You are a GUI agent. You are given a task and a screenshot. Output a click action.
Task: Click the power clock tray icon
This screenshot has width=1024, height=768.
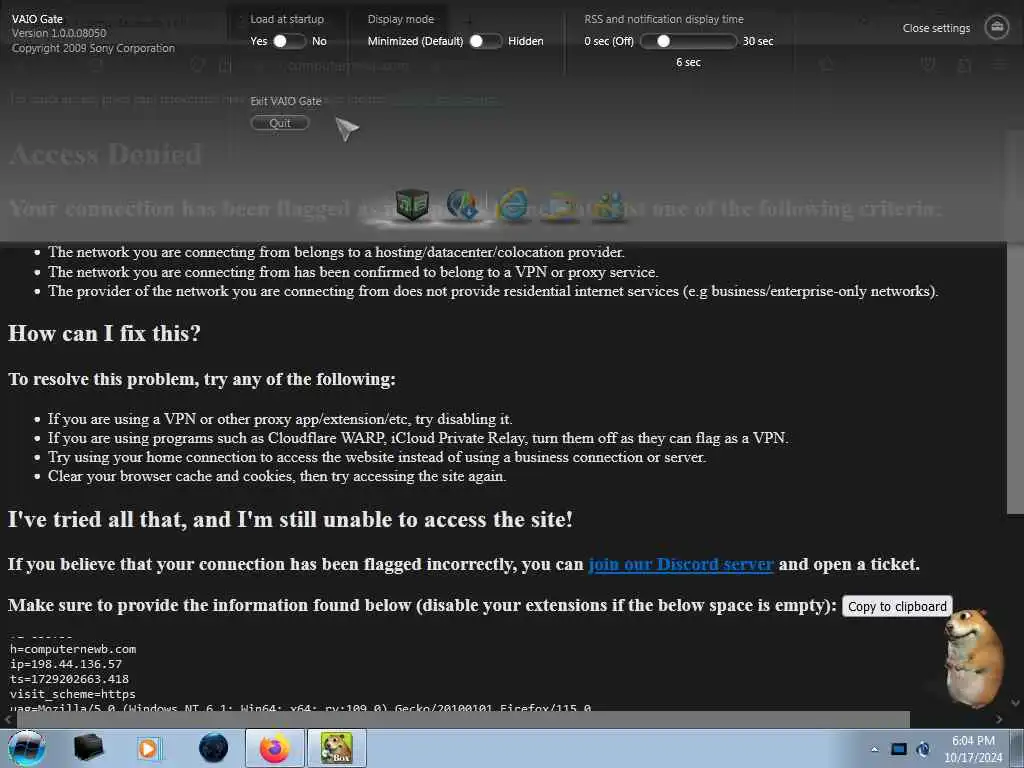(923, 749)
